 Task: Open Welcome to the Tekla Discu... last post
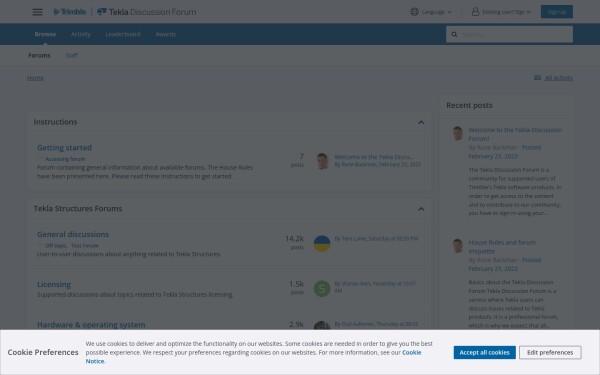pyautogui.click(x=374, y=157)
